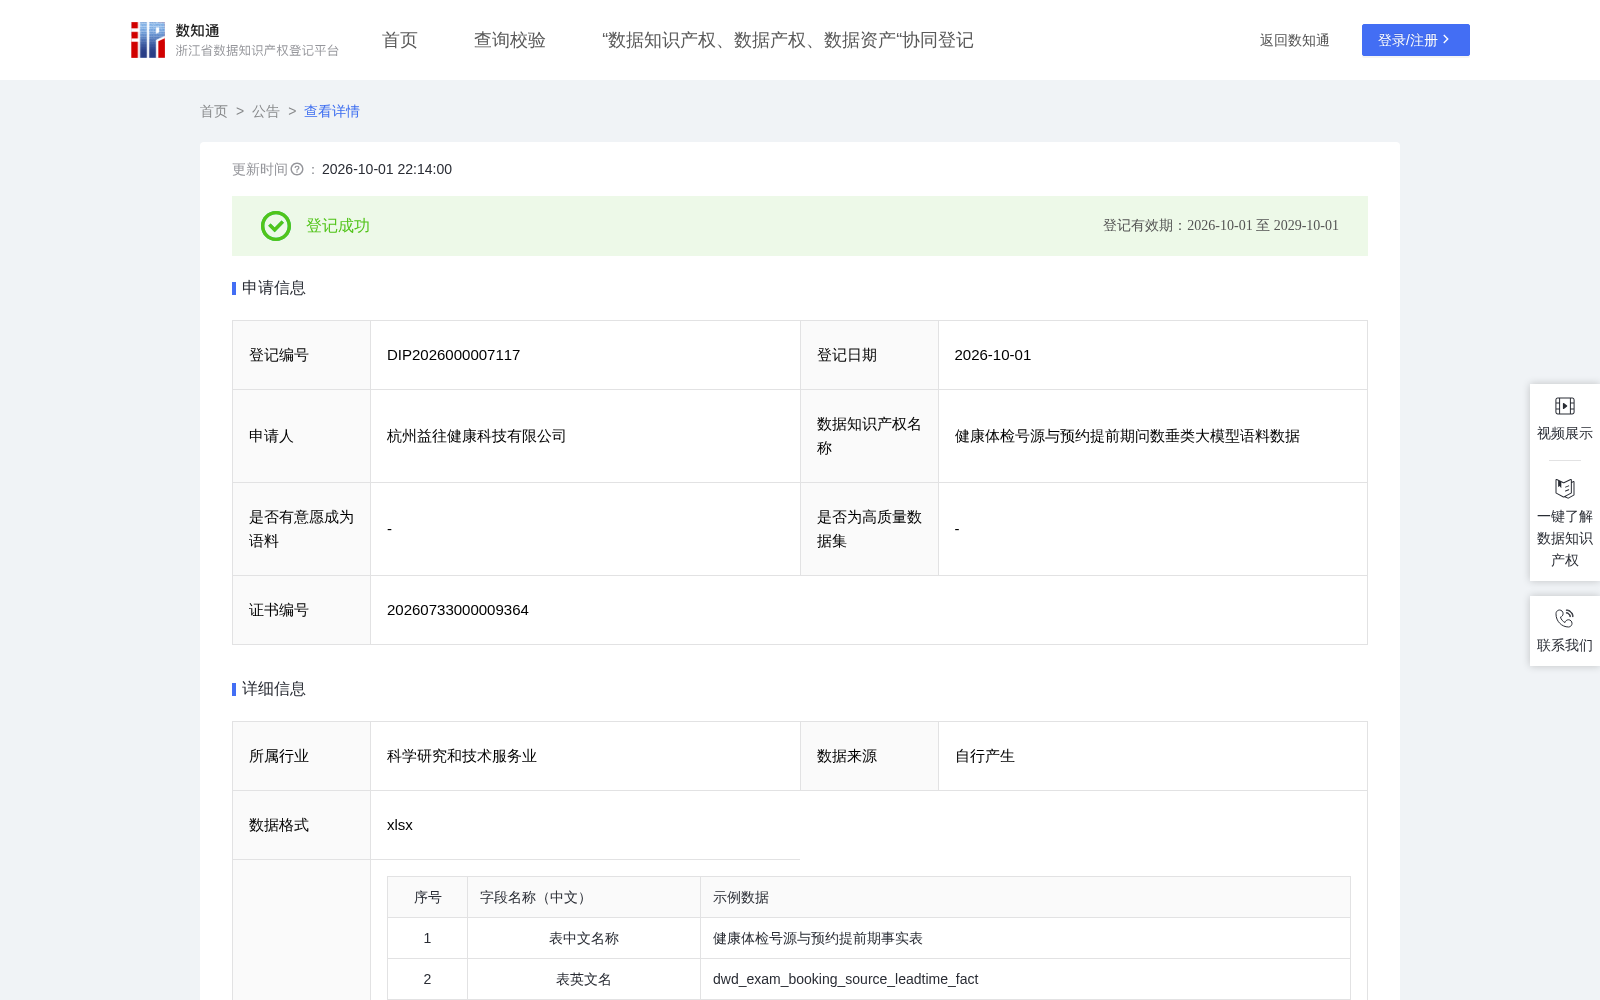This screenshot has height=1000, width=1600.
Task: Click the 证书编号 label cell
Action: (x=302, y=610)
